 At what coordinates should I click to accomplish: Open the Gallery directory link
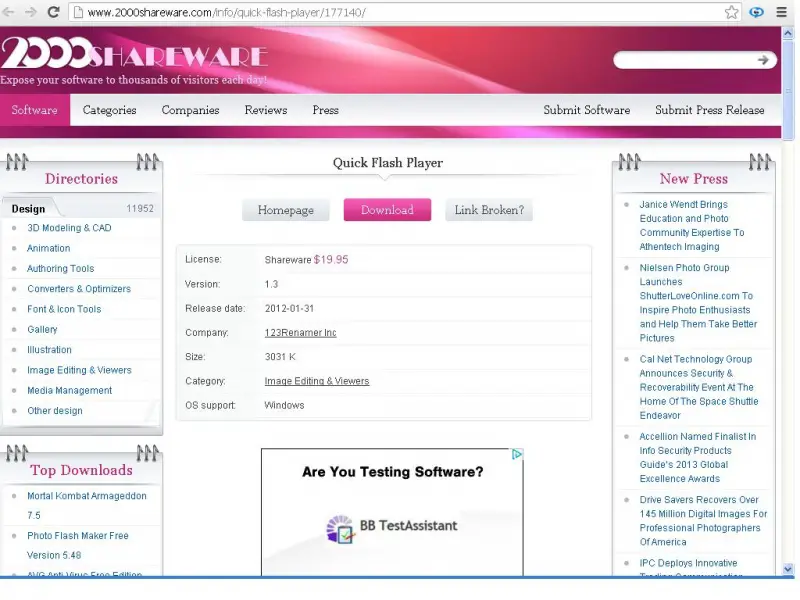tap(42, 330)
